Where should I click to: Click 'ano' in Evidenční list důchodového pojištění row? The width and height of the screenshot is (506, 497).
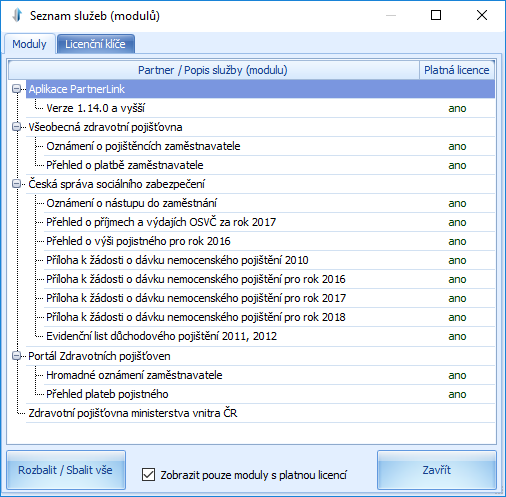(x=457, y=336)
